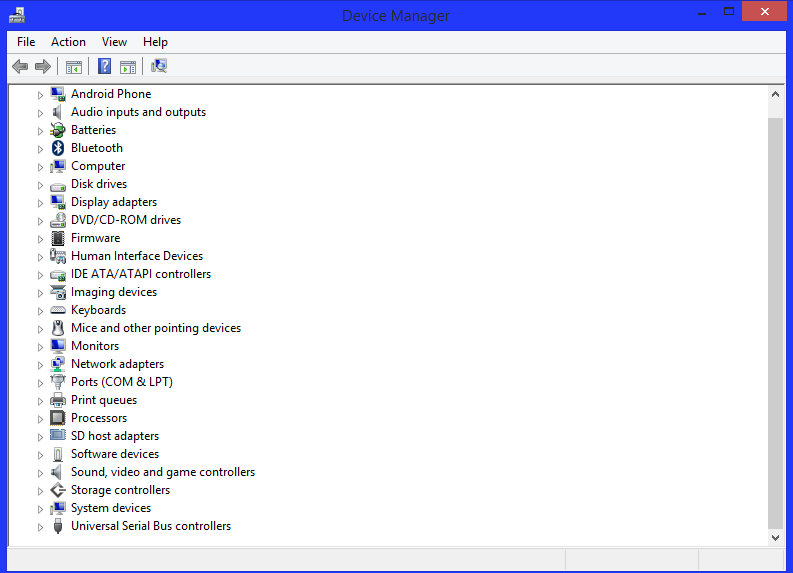Image resolution: width=793 pixels, height=573 pixels.
Task: Click the Network adapters icon
Action: click(x=58, y=364)
